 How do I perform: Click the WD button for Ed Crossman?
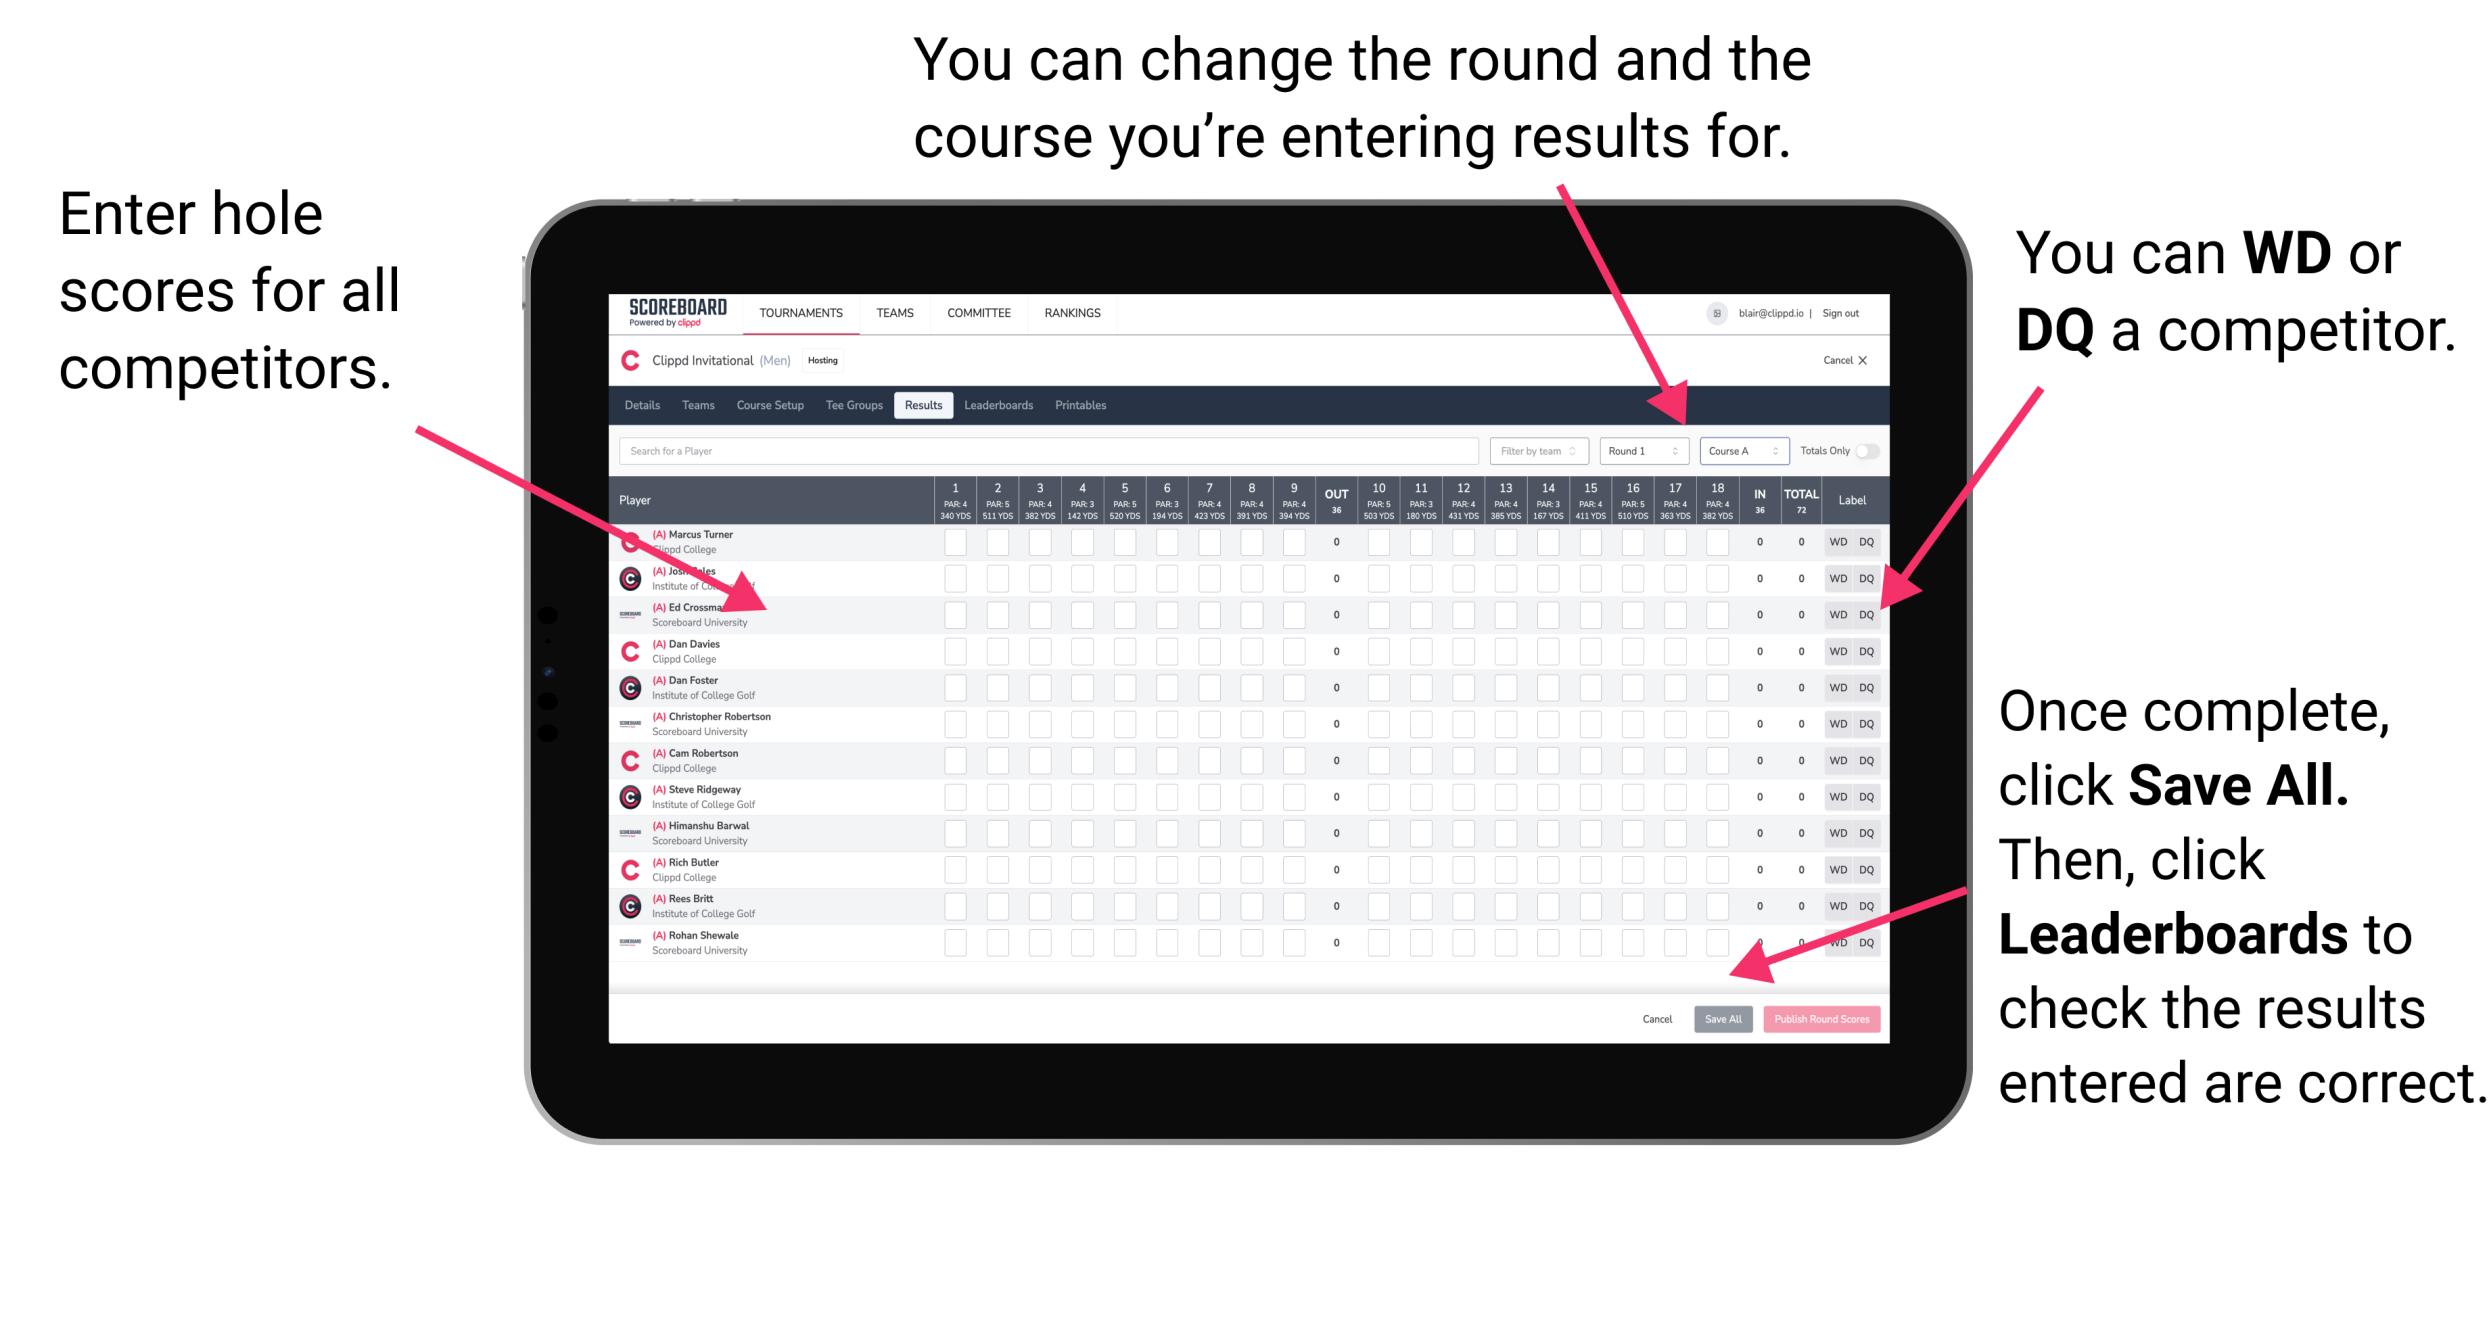click(x=1836, y=612)
